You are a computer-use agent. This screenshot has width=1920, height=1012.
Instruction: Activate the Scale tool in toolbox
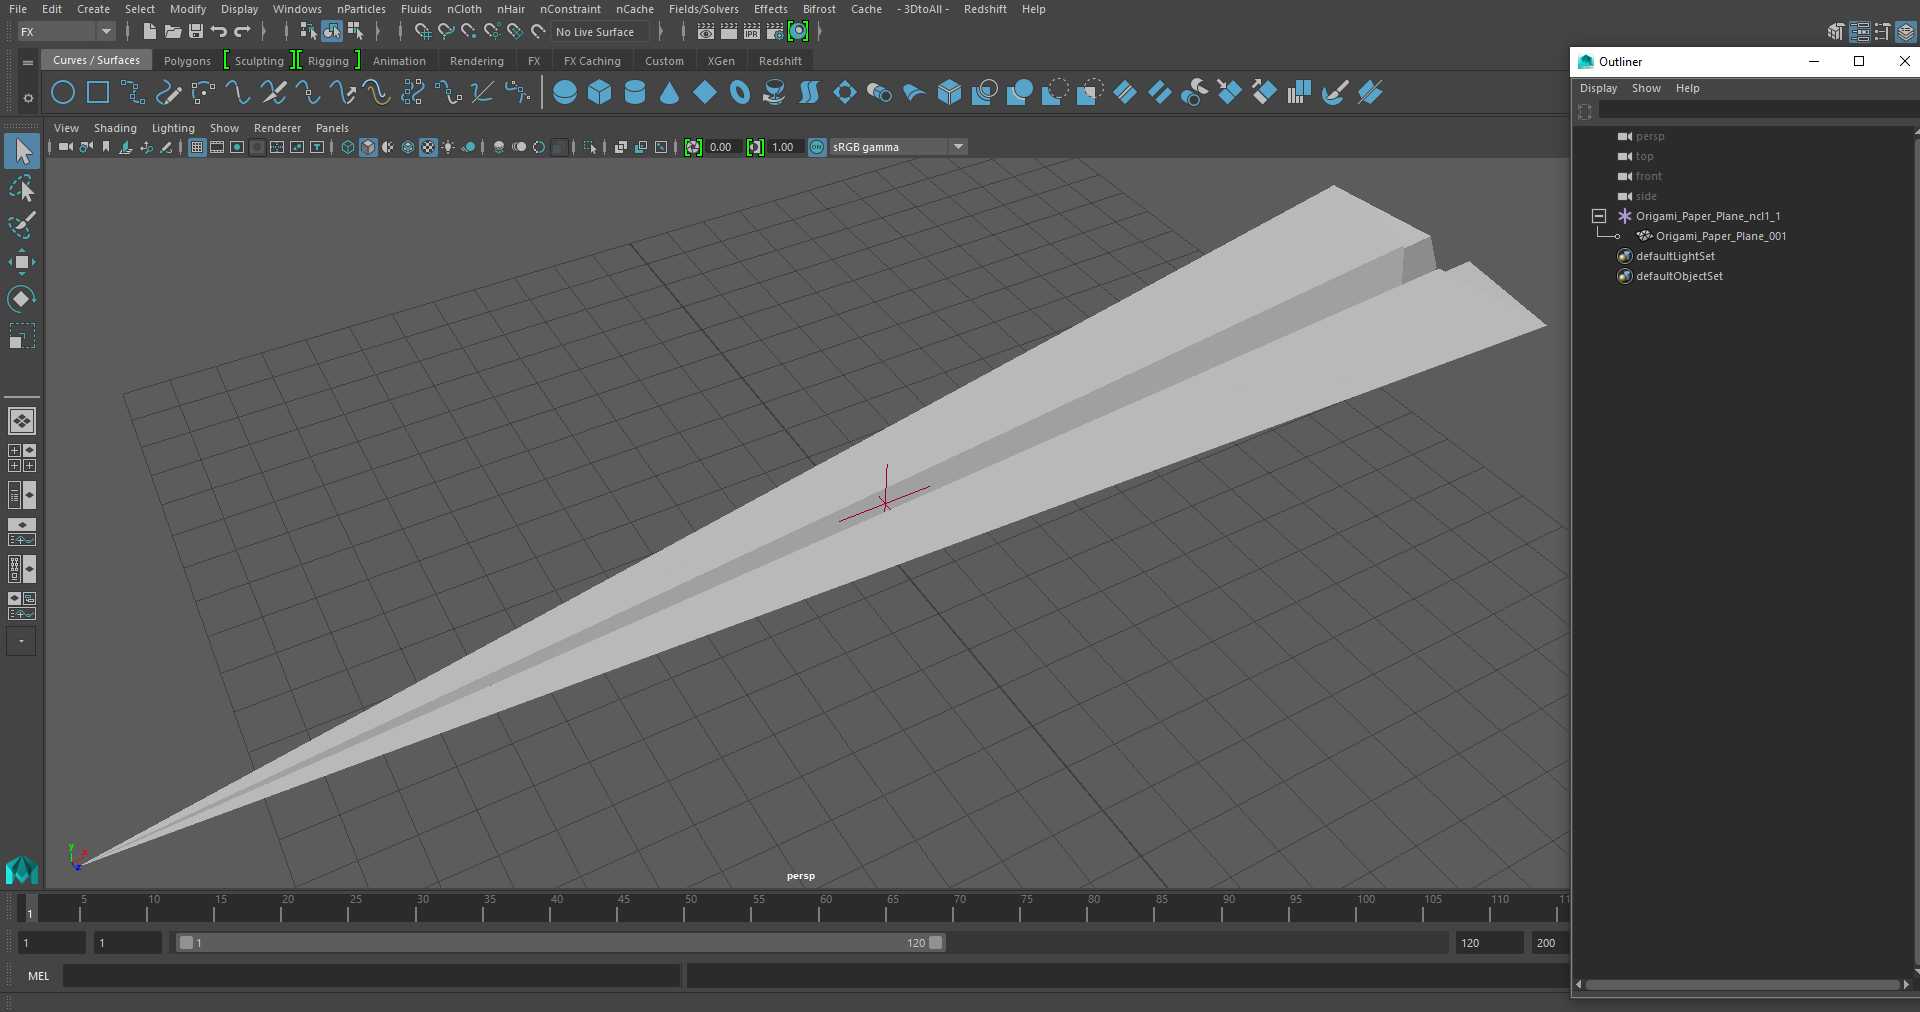22,336
